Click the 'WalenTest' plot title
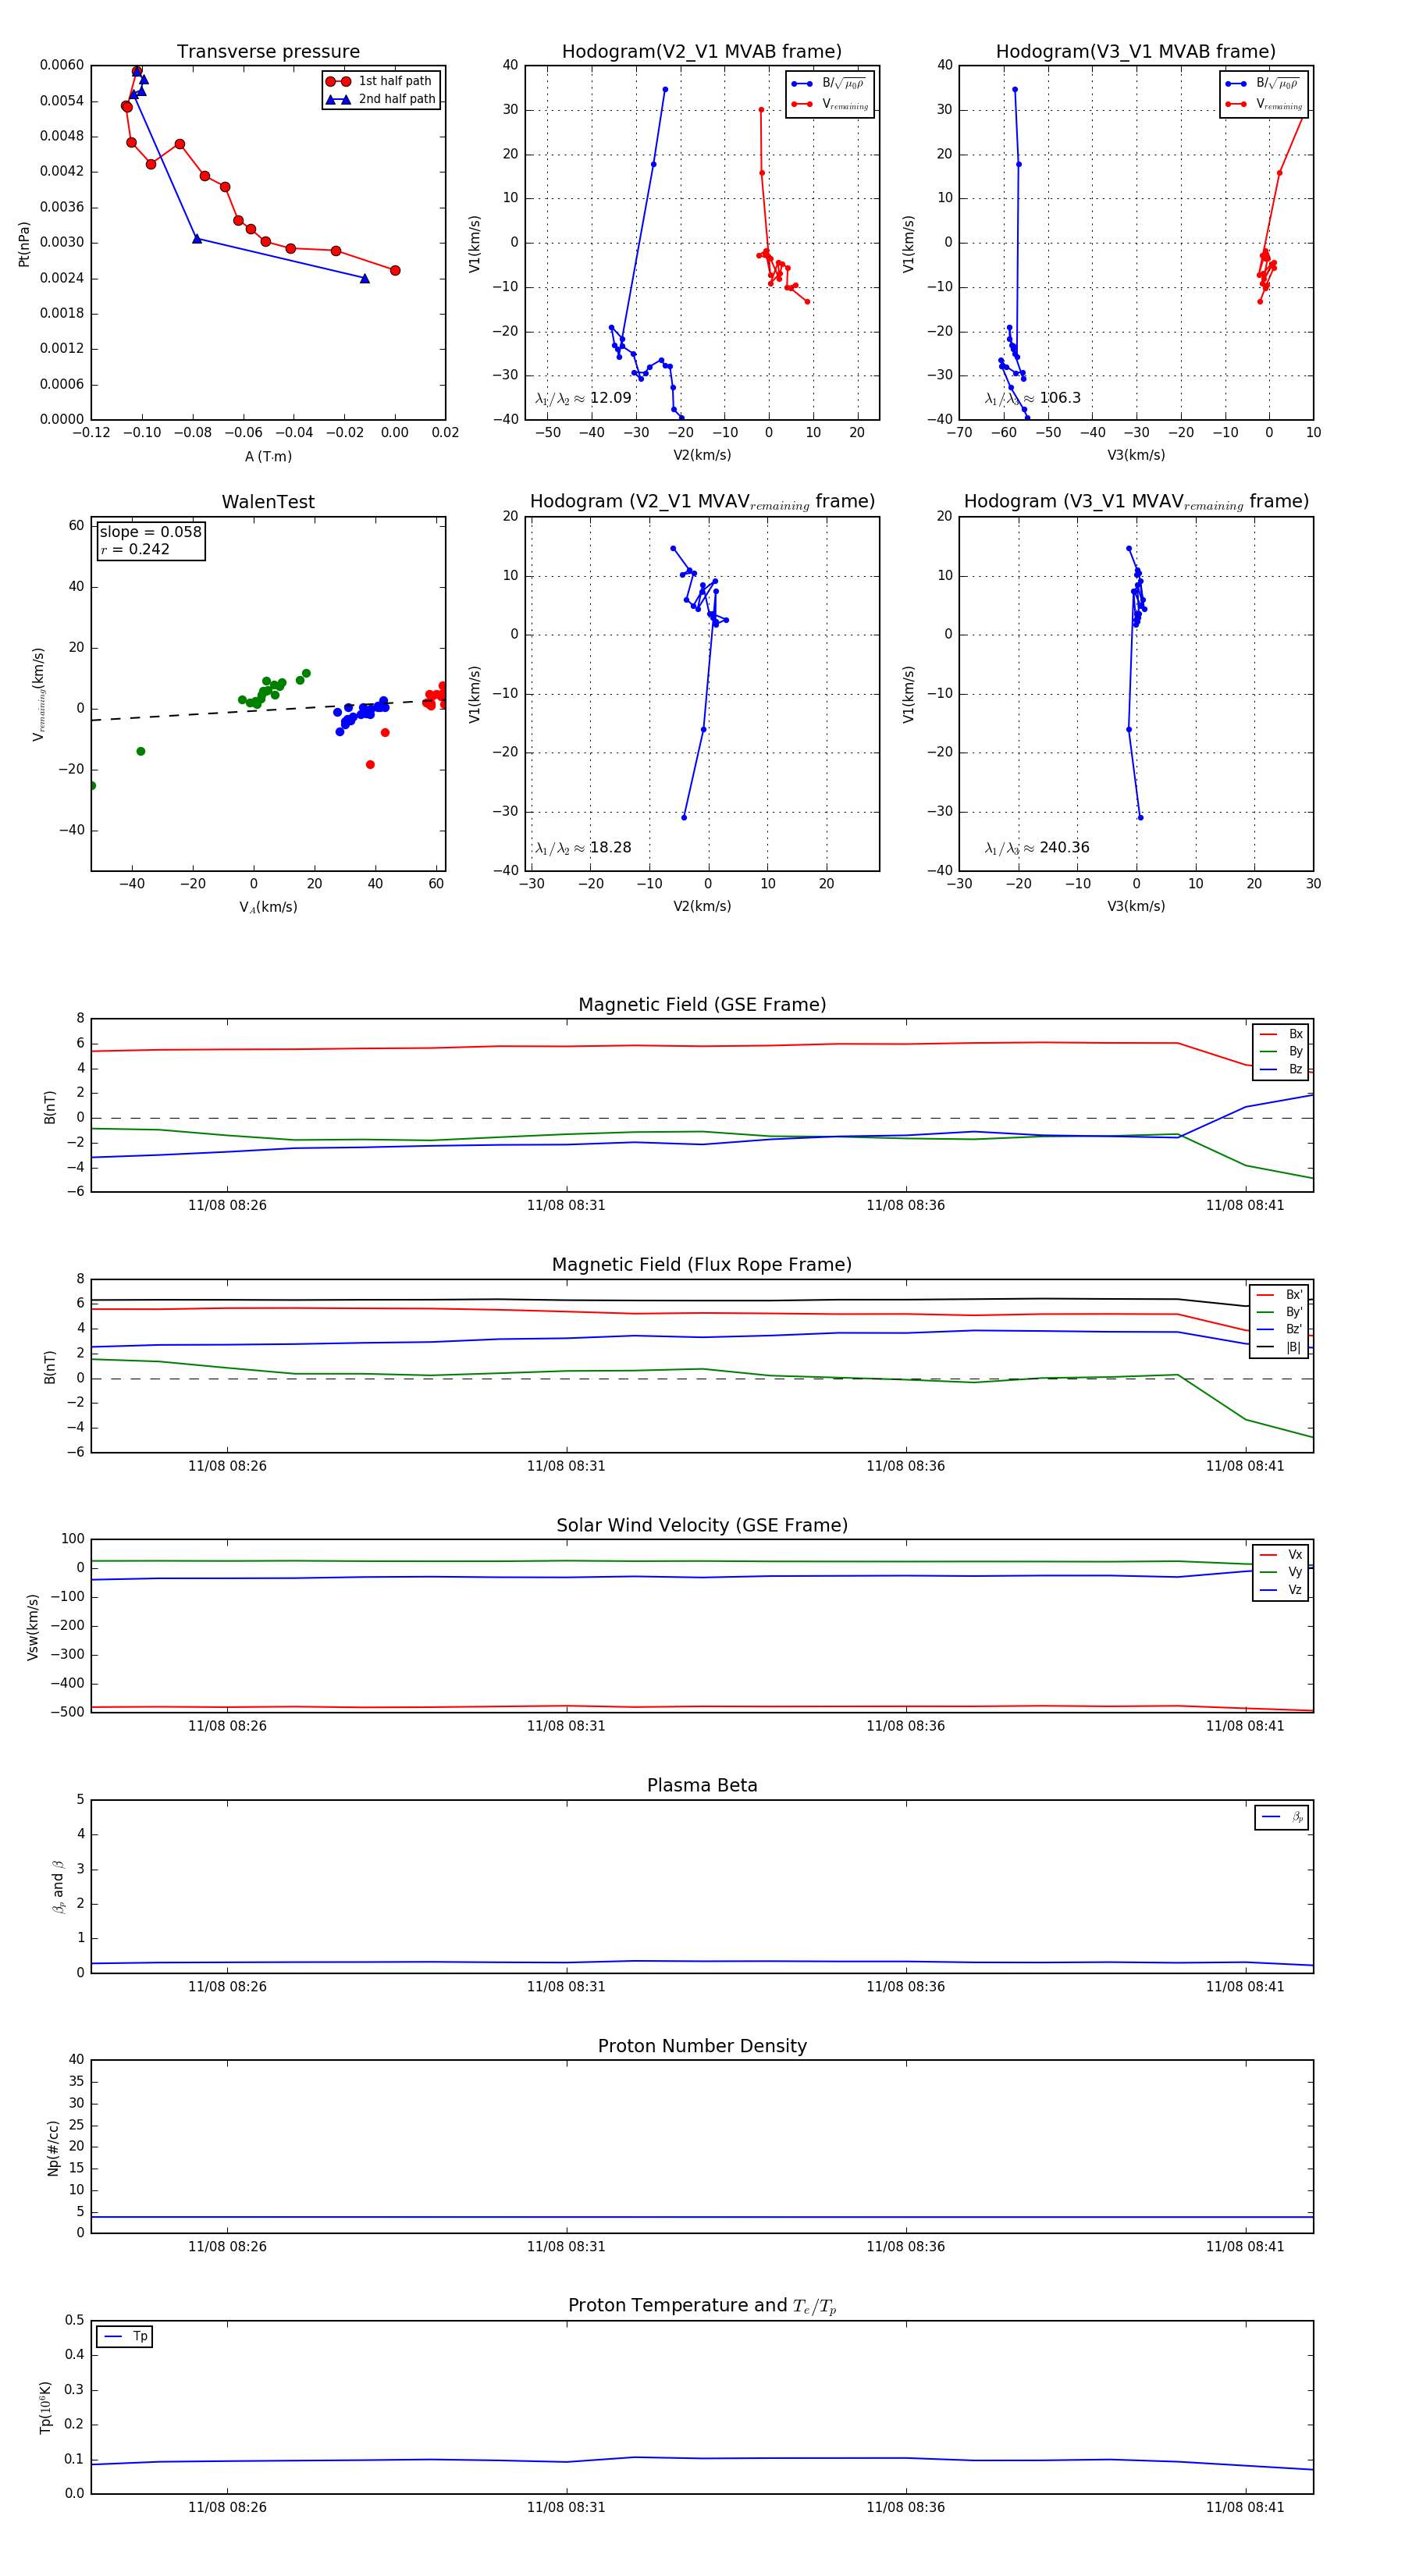Screen dimensions: 1405x2576 click(268, 502)
